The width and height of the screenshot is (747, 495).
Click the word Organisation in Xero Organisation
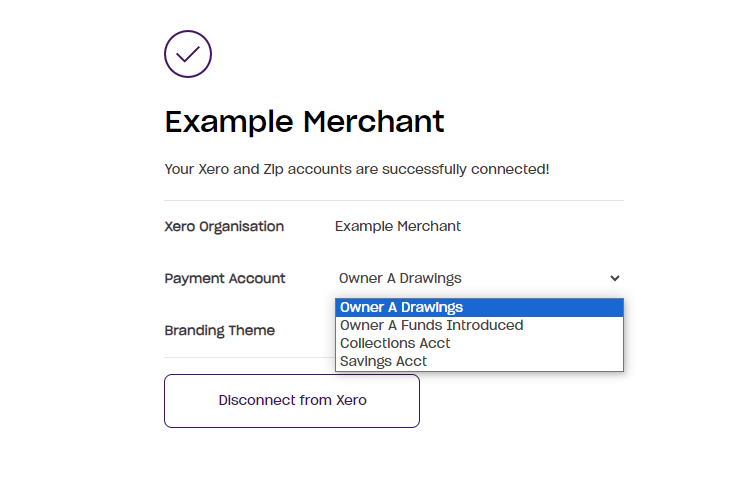click(x=242, y=227)
